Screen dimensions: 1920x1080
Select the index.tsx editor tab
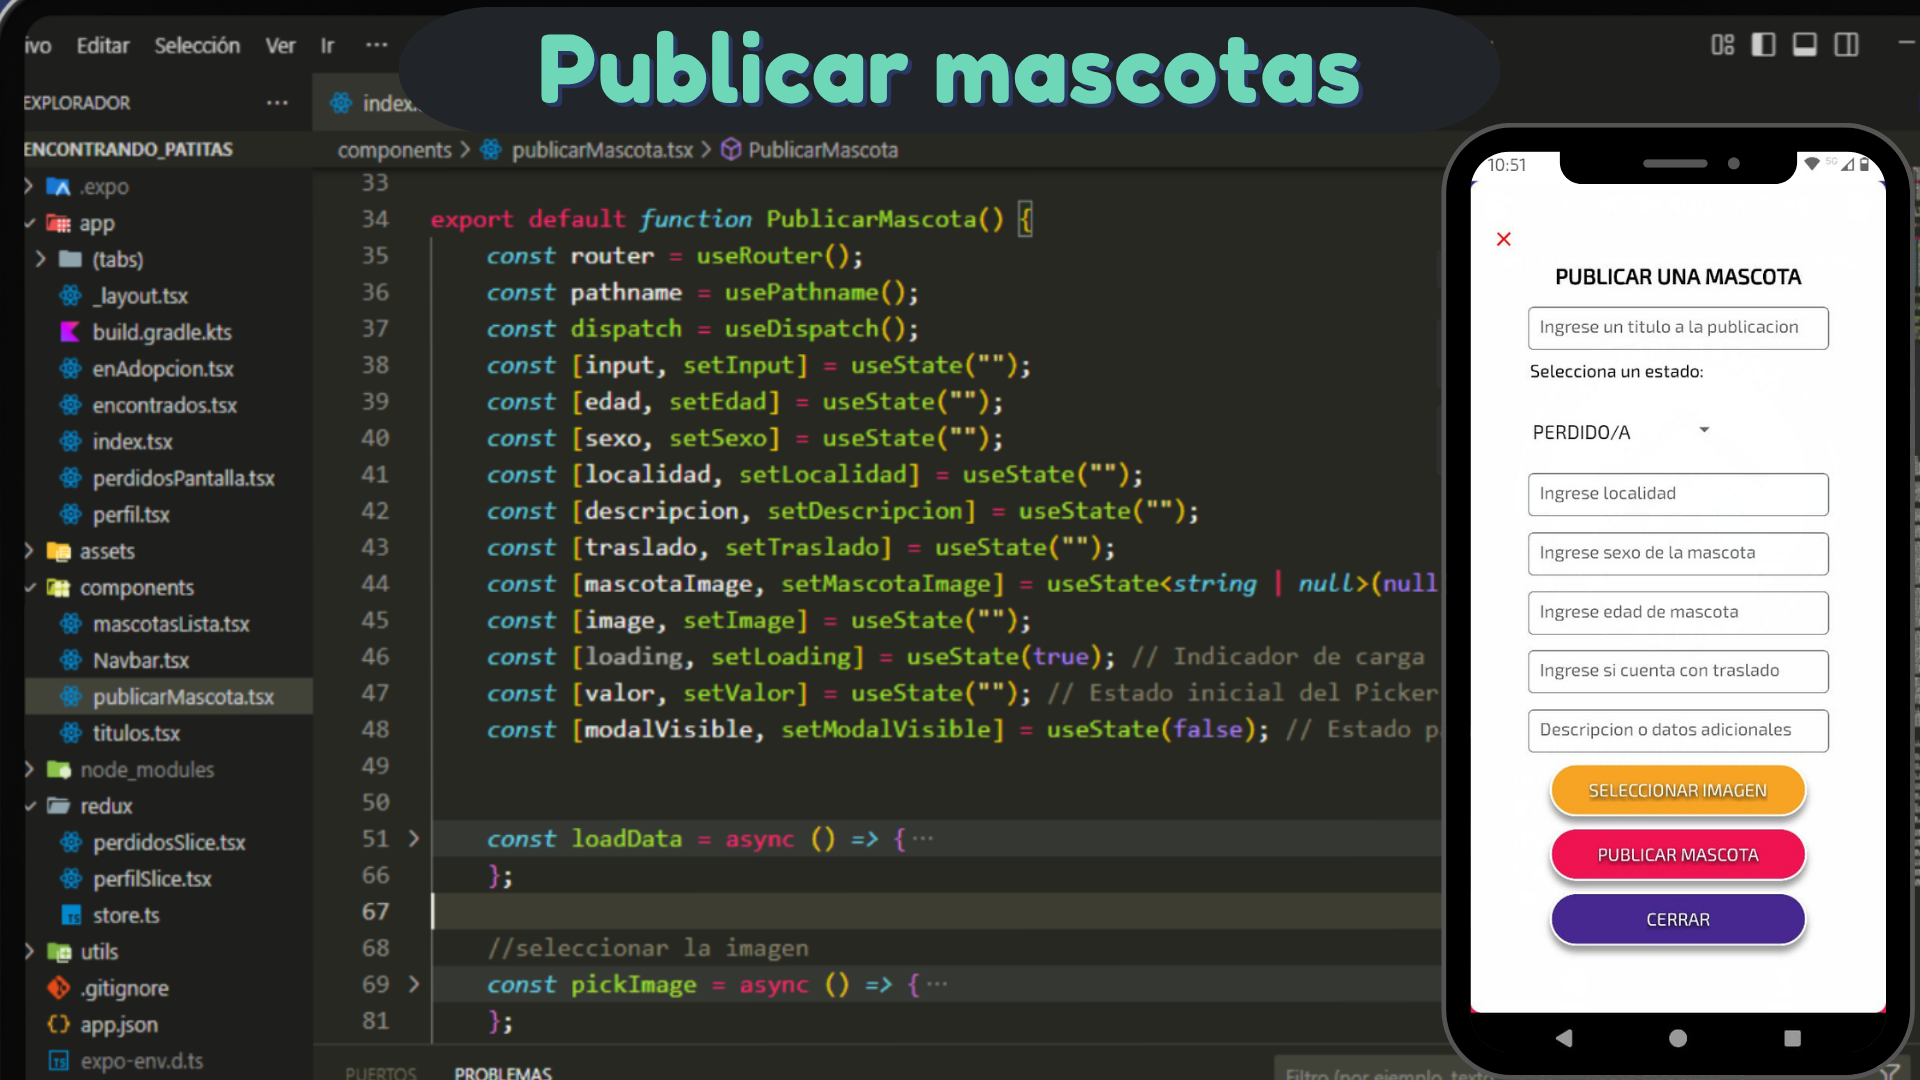[385, 103]
